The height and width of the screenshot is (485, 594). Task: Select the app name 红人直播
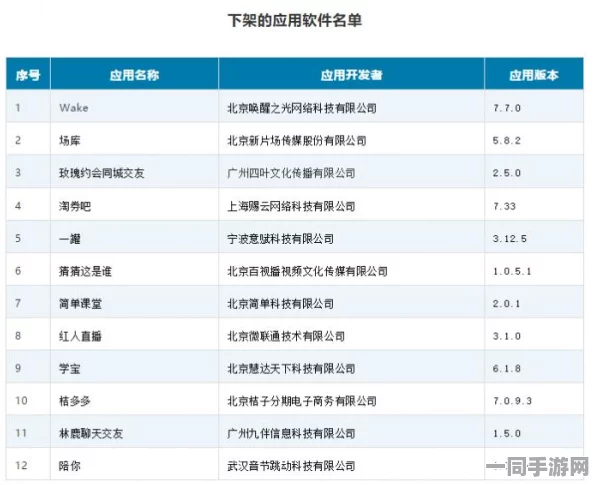click(x=80, y=336)
